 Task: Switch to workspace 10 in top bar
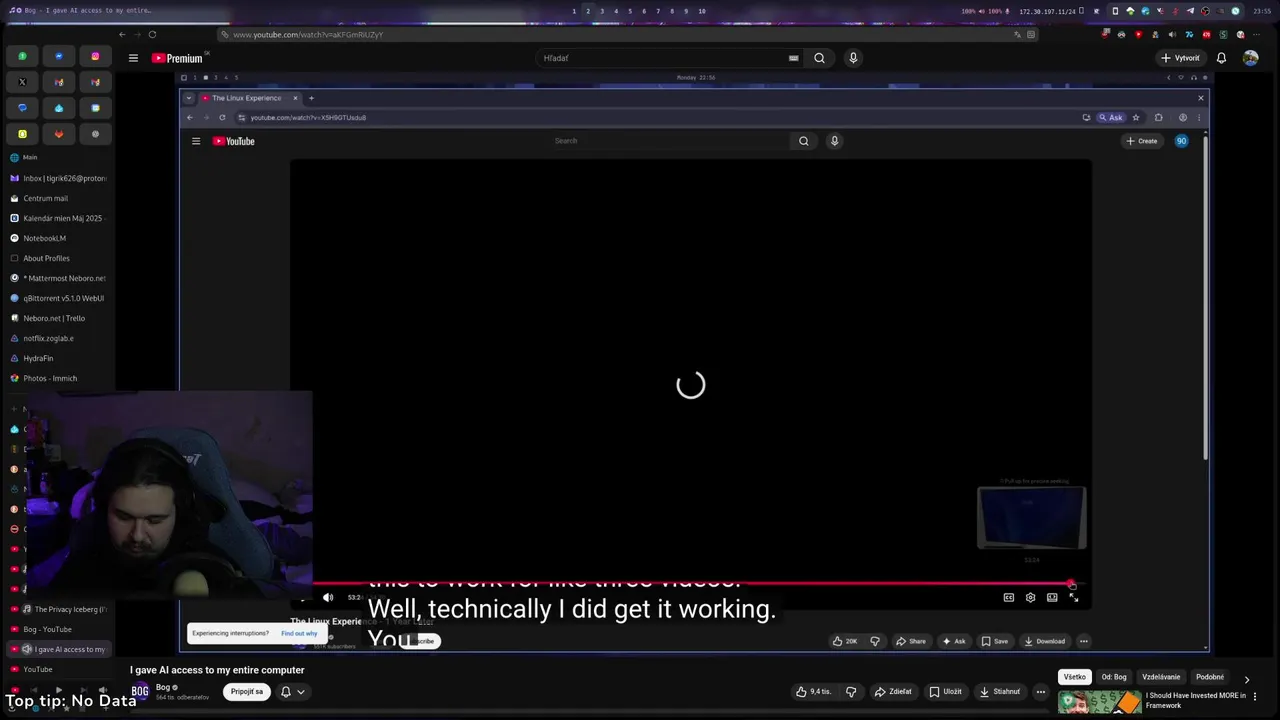tap(702, 11)
